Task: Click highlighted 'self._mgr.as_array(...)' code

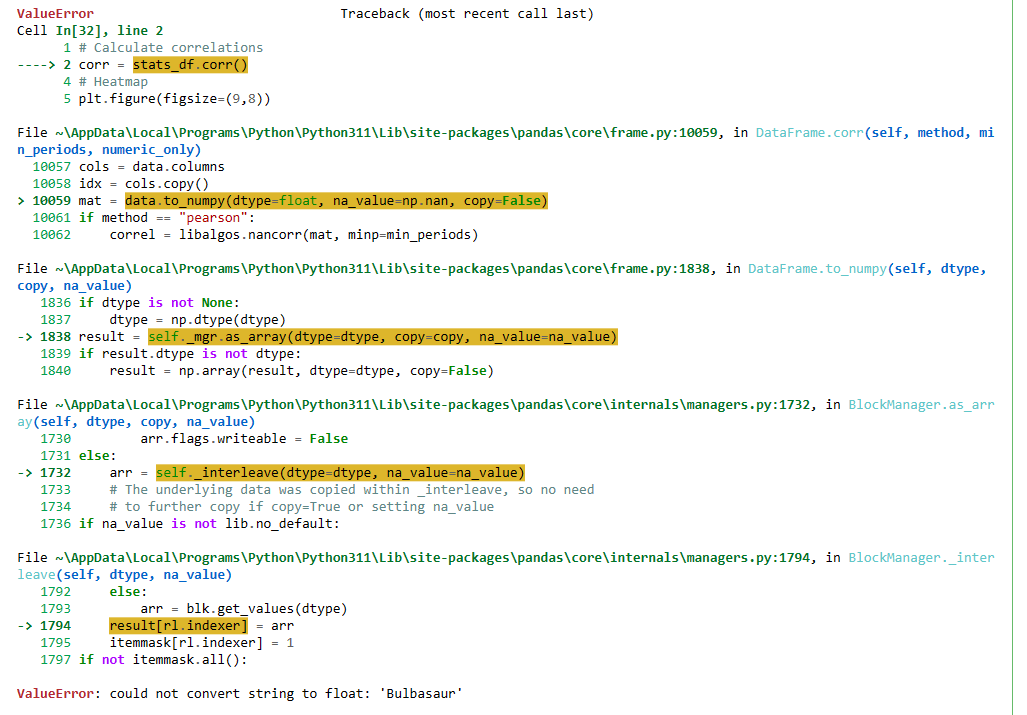Action: 383,337
